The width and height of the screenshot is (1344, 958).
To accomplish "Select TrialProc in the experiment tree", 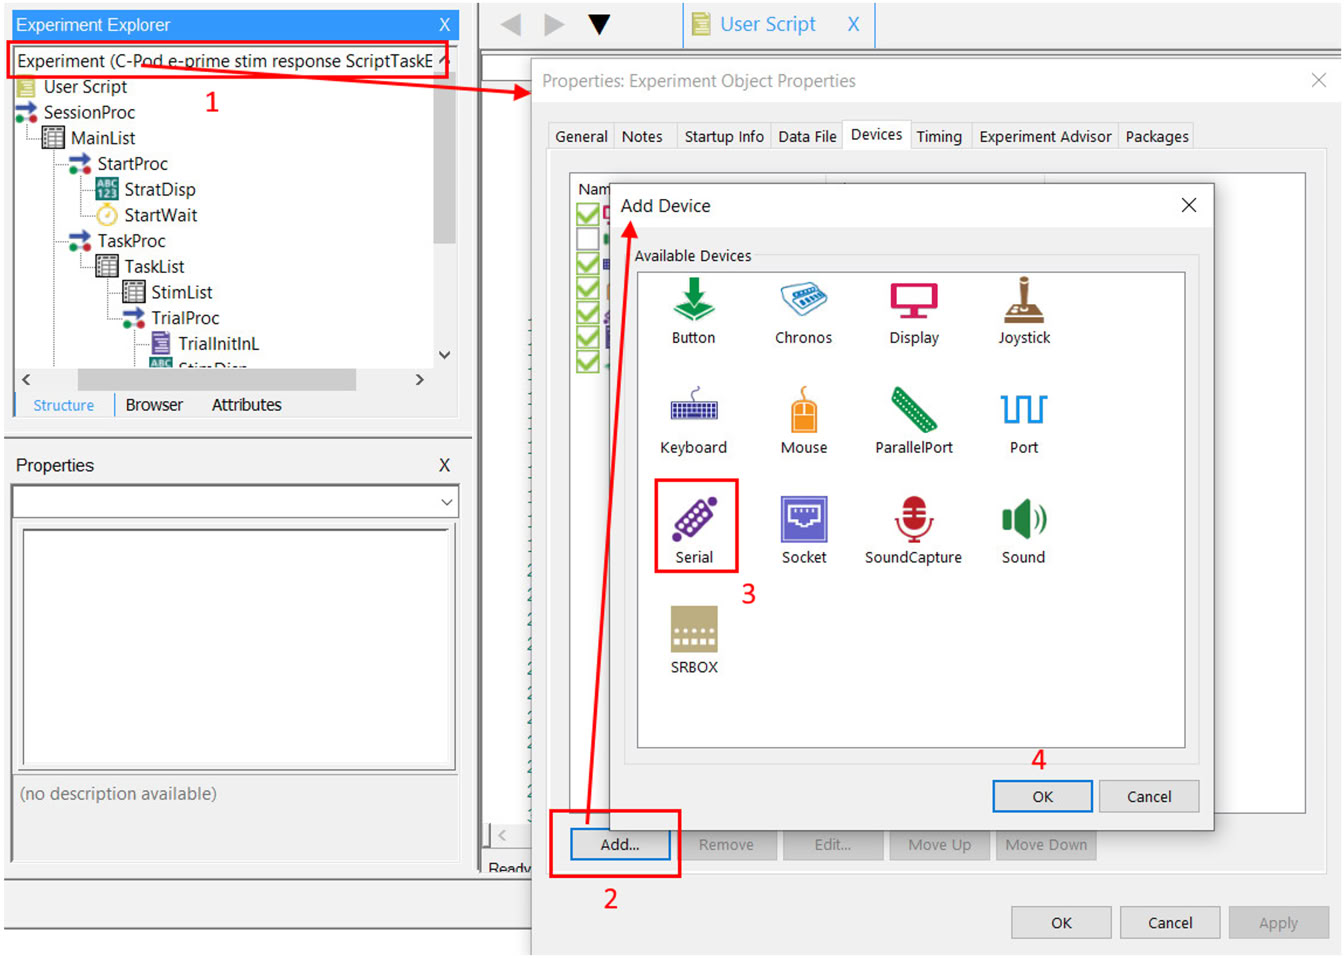I will click(185, 318).
